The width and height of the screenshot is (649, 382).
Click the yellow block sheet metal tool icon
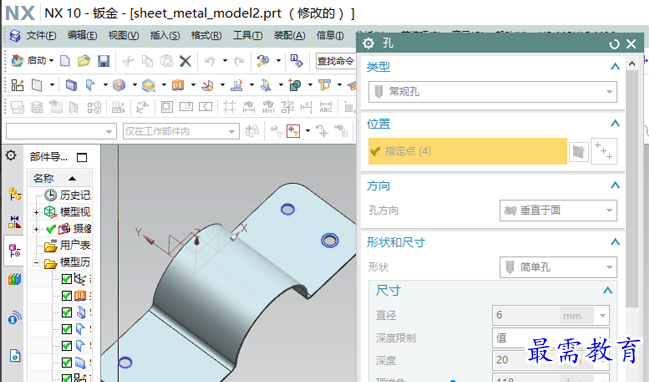coord(149,85)
